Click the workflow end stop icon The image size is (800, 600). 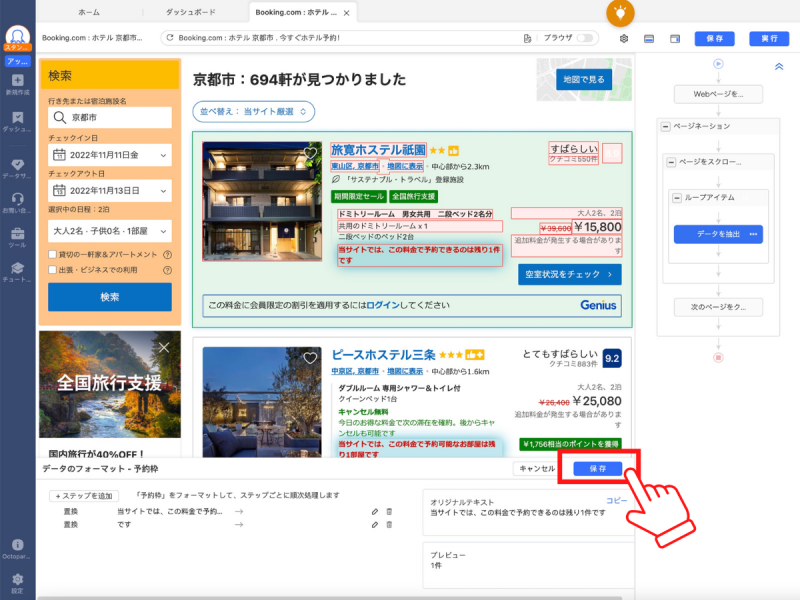coord(718,357)
